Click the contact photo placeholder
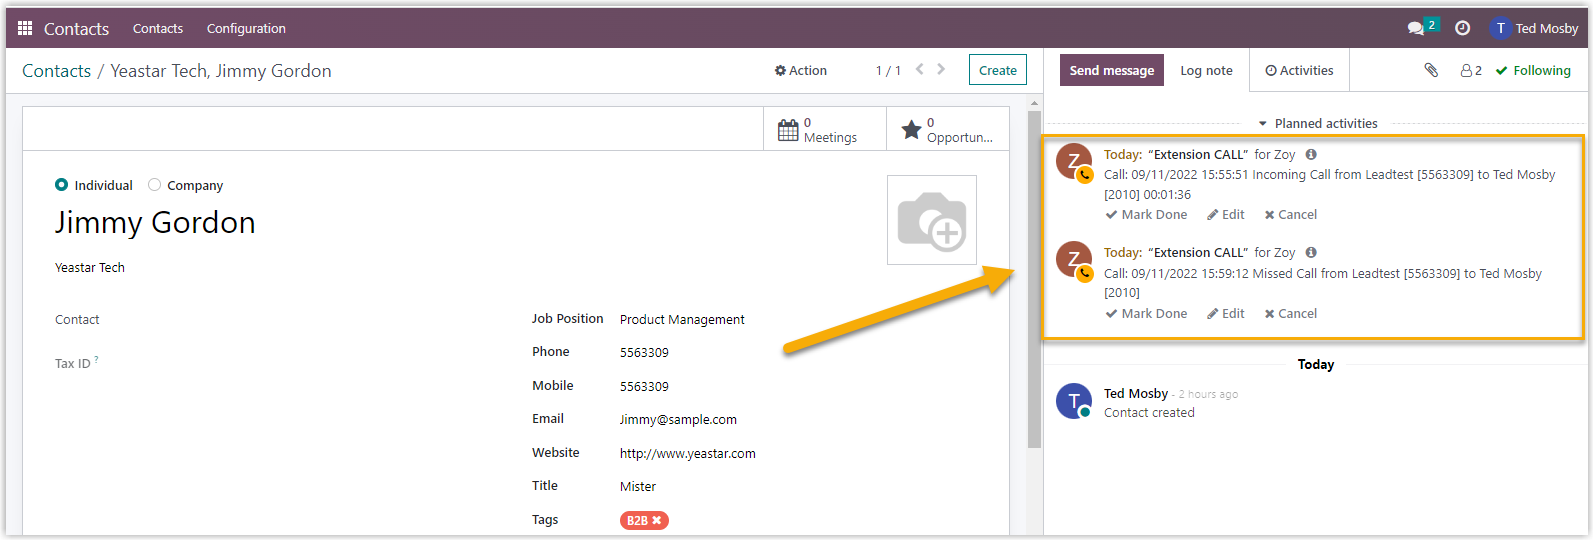 coord(931,220)
